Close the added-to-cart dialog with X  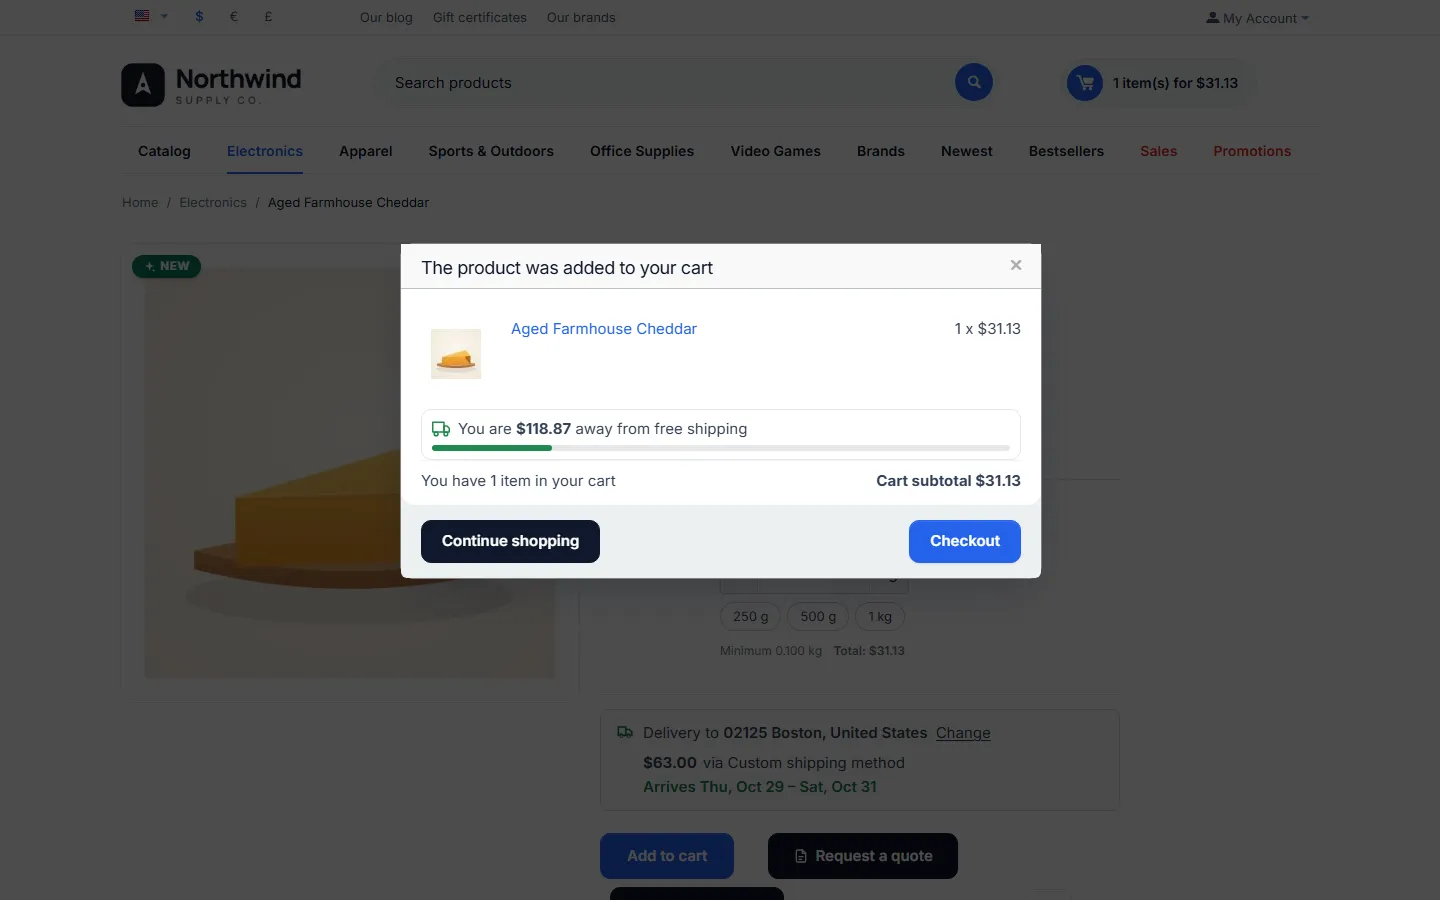[1016, 265]
